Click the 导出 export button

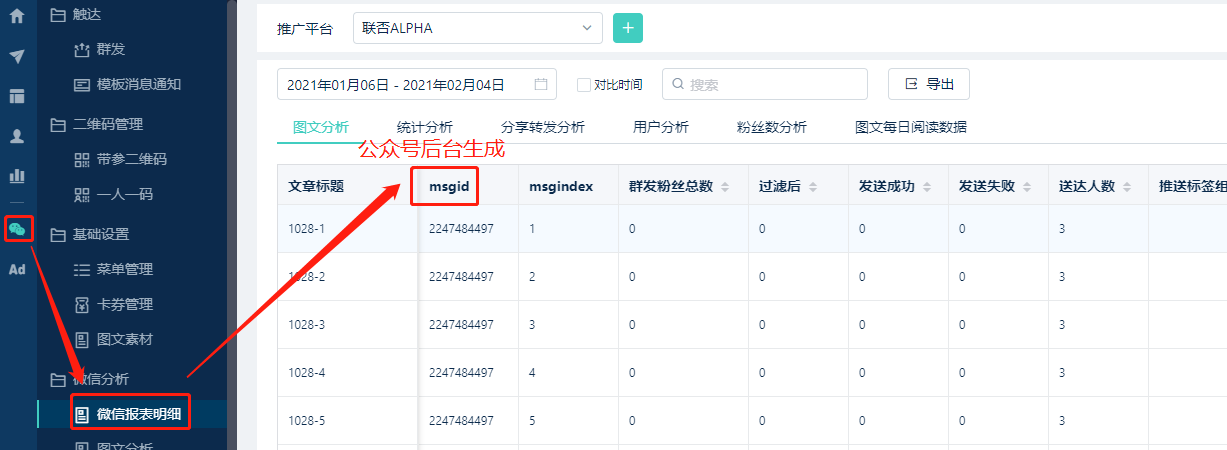pos(929,84)
